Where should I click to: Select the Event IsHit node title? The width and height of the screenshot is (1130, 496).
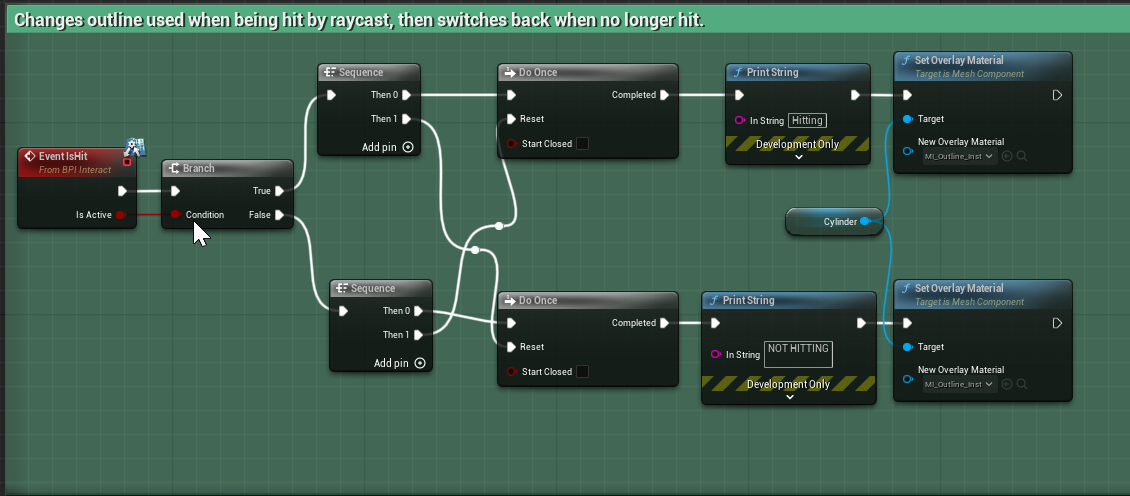[63, 156]
